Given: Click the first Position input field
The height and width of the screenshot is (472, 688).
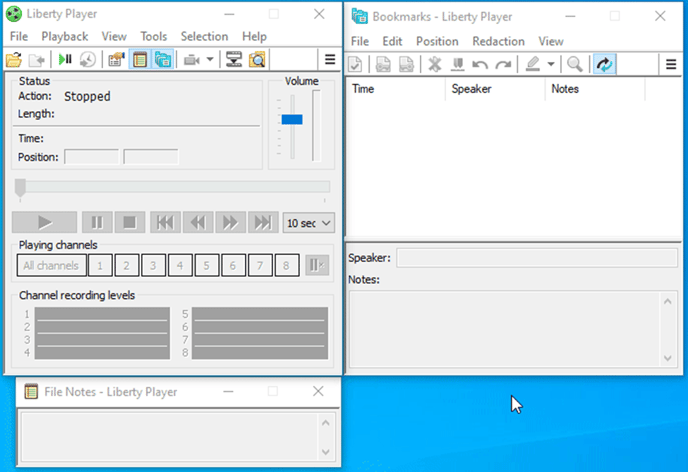Looking at the screenshot, I should point(92,157).
